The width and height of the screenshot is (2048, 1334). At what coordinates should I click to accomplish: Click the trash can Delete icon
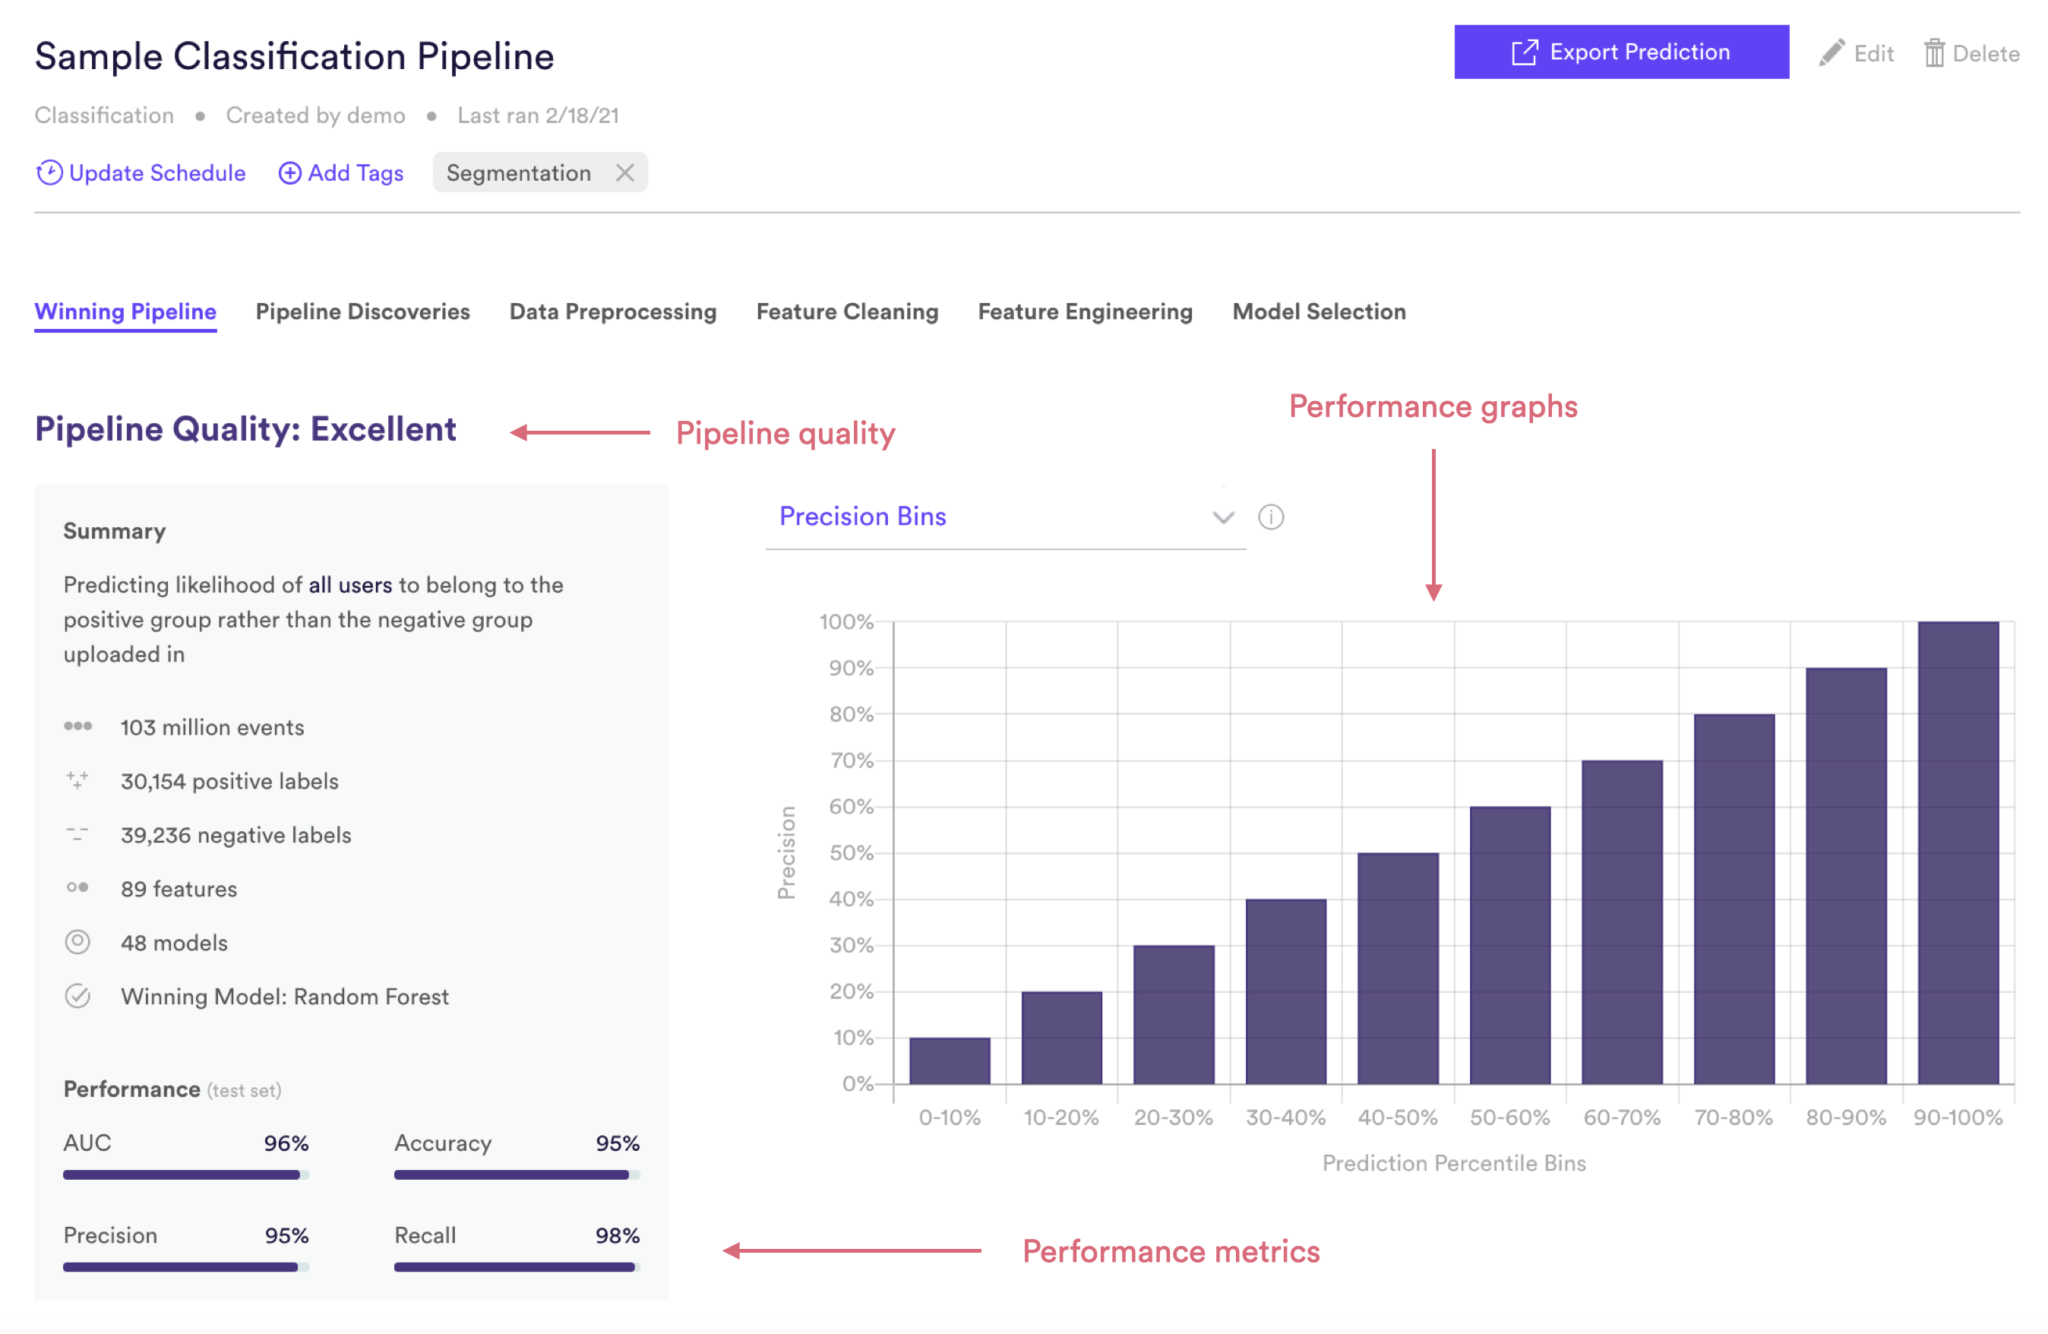click(1934, 53)
